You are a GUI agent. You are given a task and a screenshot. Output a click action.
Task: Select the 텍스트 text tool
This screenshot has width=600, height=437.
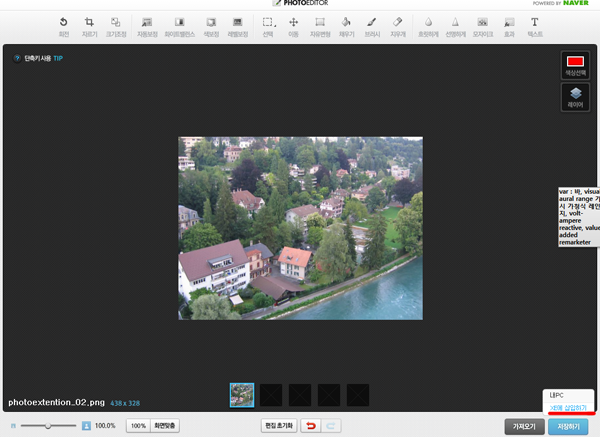point(535,27)
